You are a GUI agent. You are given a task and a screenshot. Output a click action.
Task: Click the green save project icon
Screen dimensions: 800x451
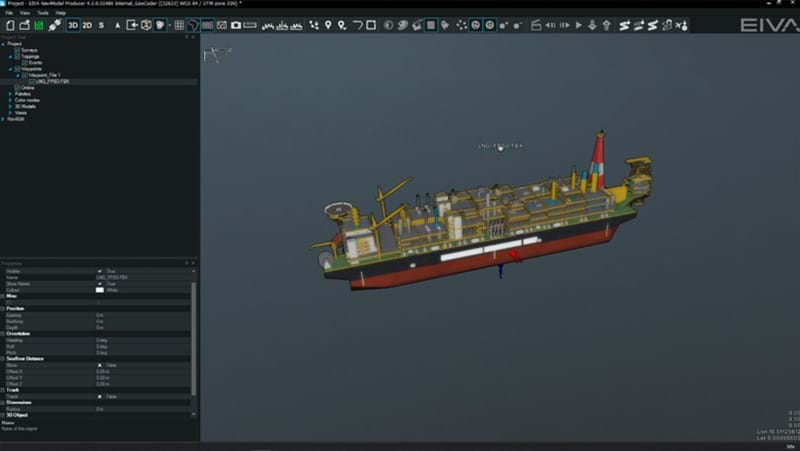click(x=39, y=25)
